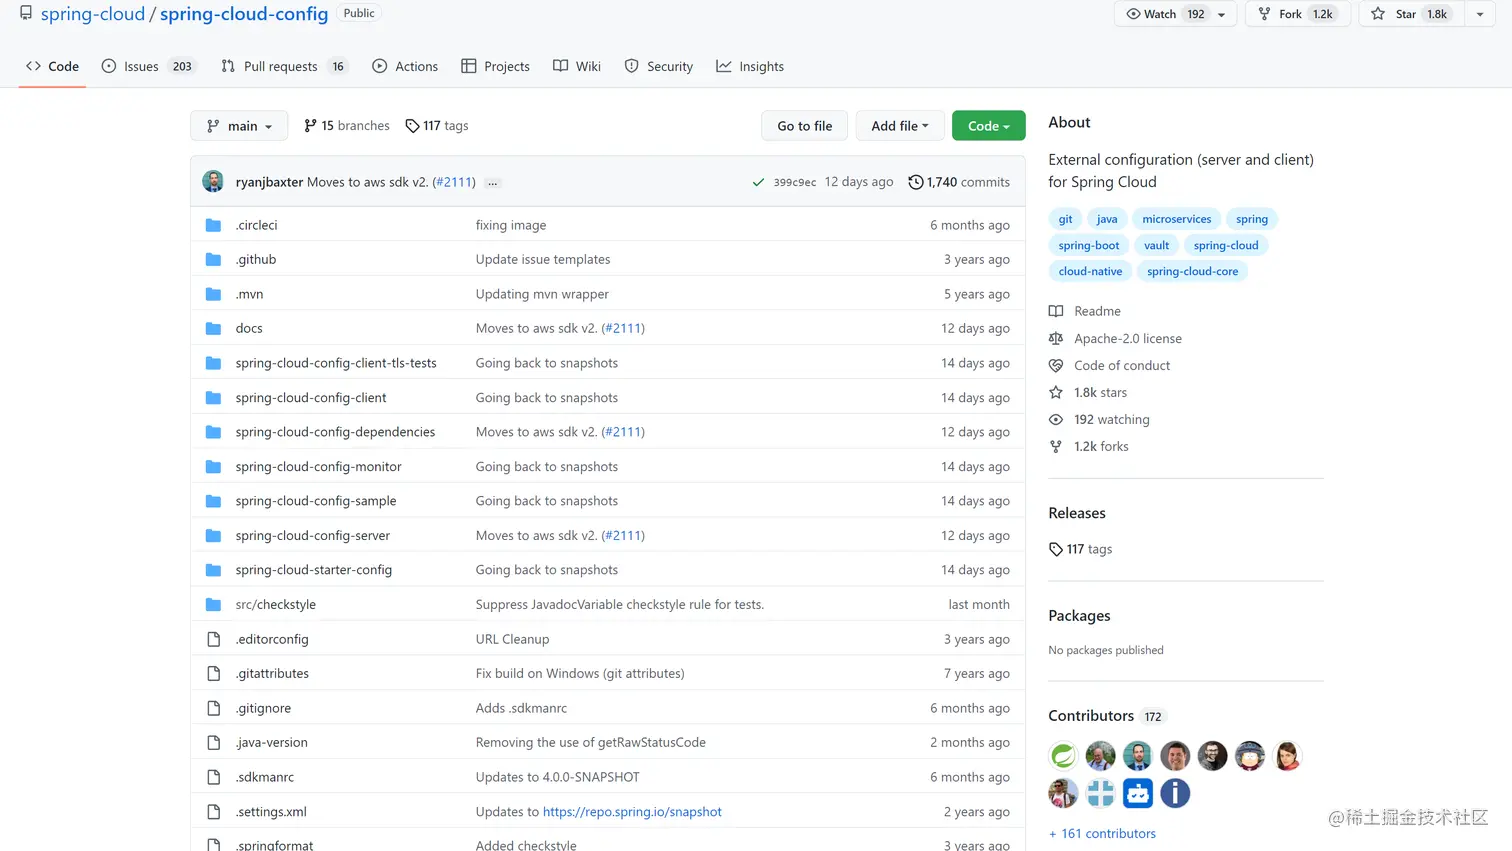Open the .circleci folder

(257, 225)
